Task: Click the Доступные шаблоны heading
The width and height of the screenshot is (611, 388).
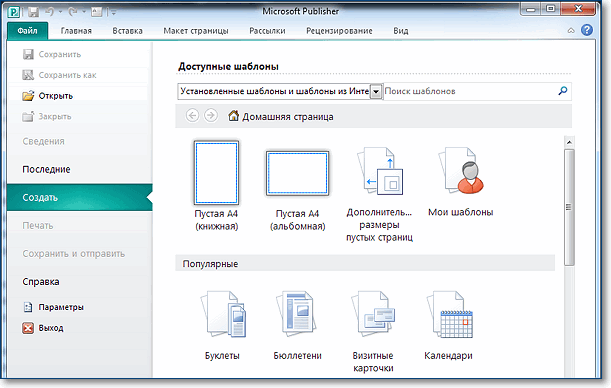Action: tap(228, 66)
